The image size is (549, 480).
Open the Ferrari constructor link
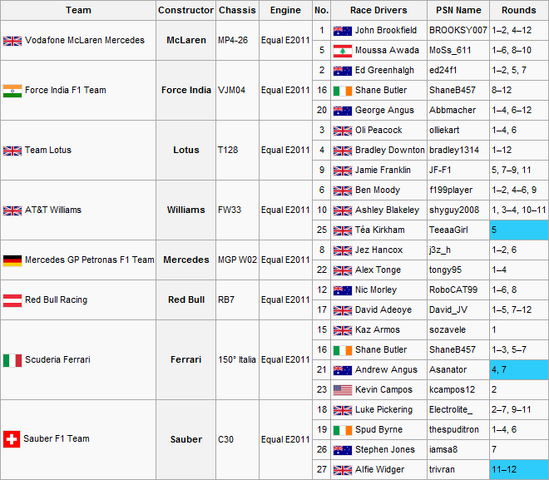click(x=186, y=360)
